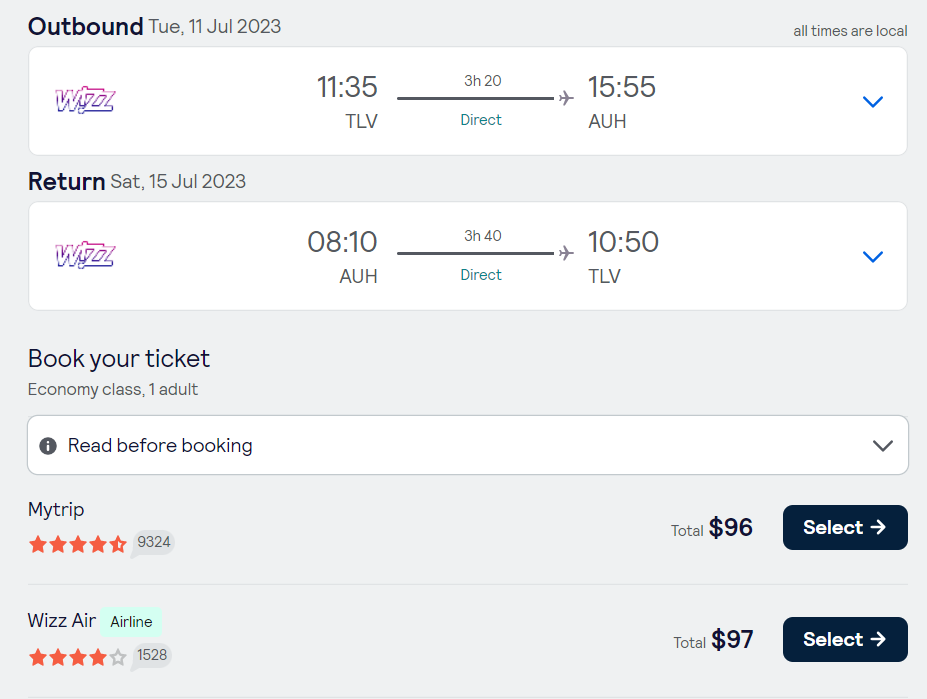Click the outbound flight plane icon
The width and height of the screenshot is (927, 699).
pyautogui.click(x=566, y=98)
